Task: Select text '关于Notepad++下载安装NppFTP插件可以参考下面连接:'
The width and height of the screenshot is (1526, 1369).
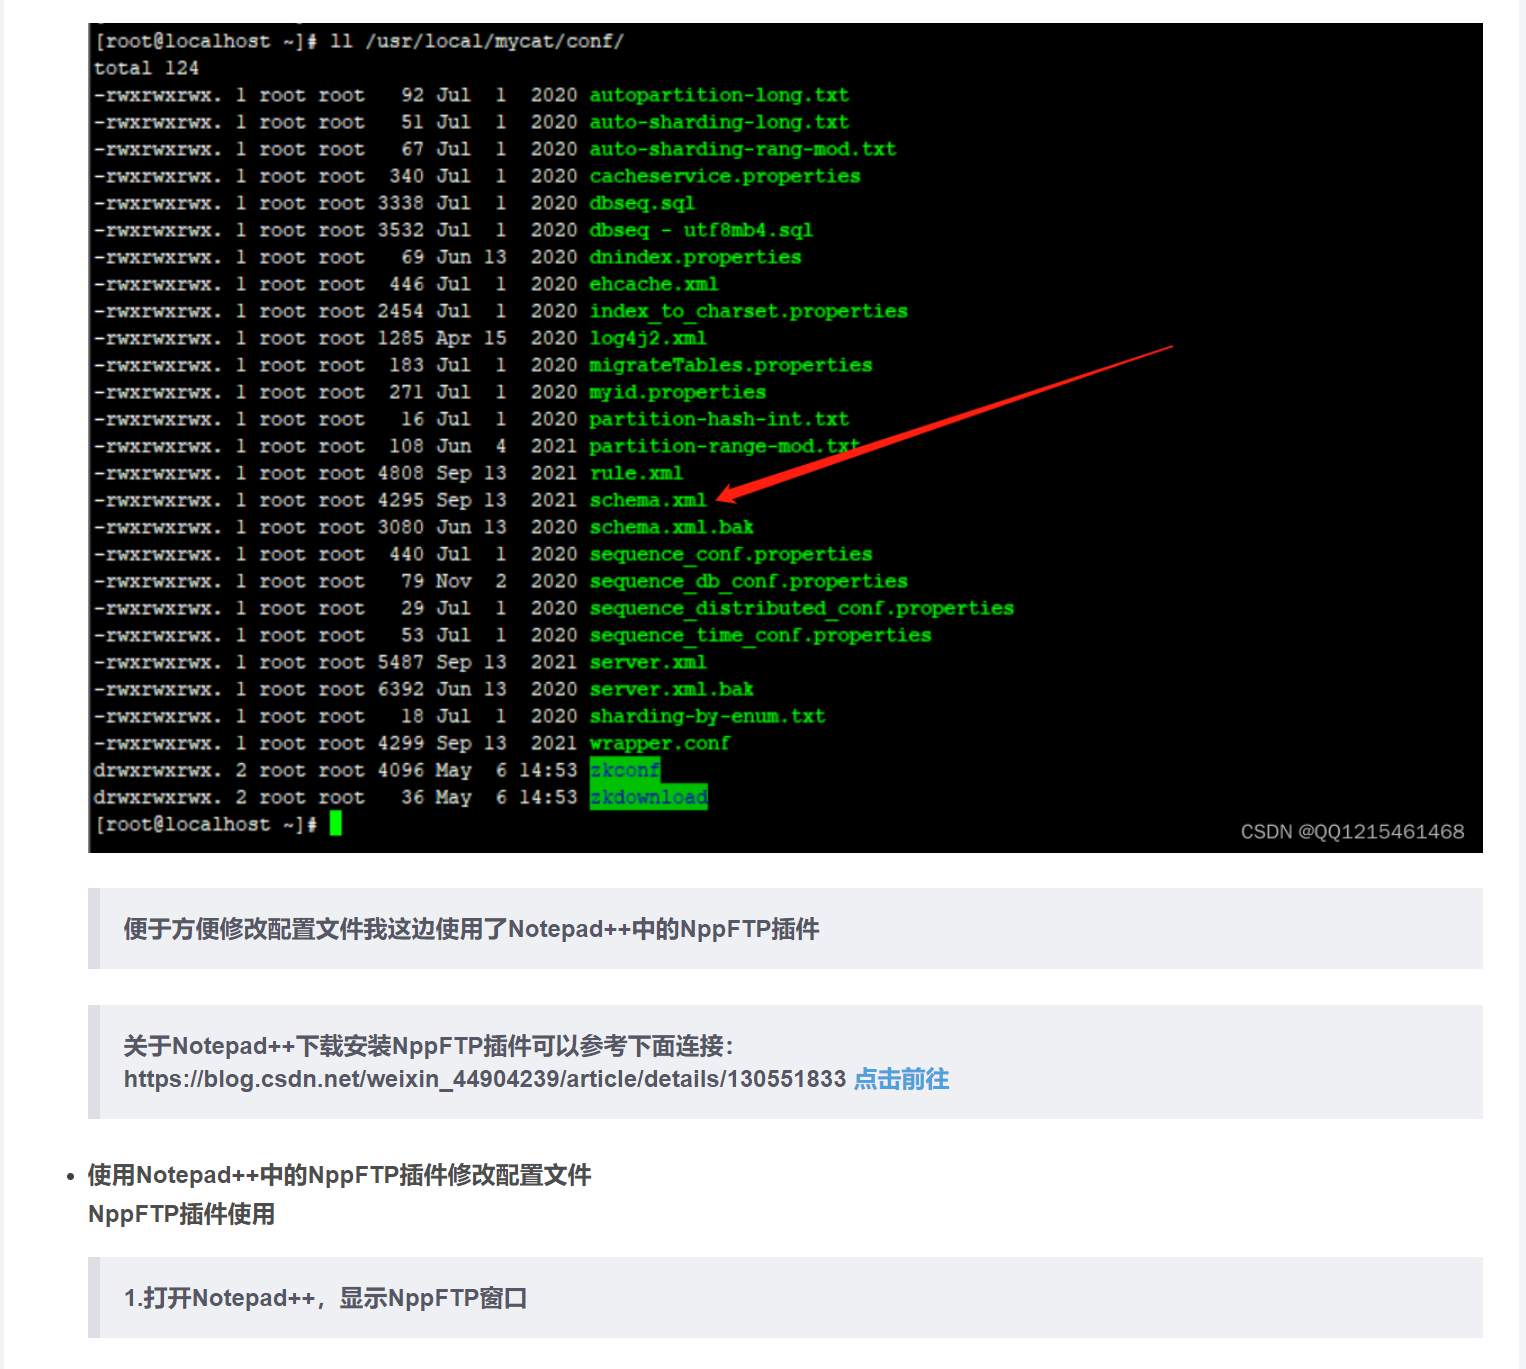Action: [x=429, y=1046]
